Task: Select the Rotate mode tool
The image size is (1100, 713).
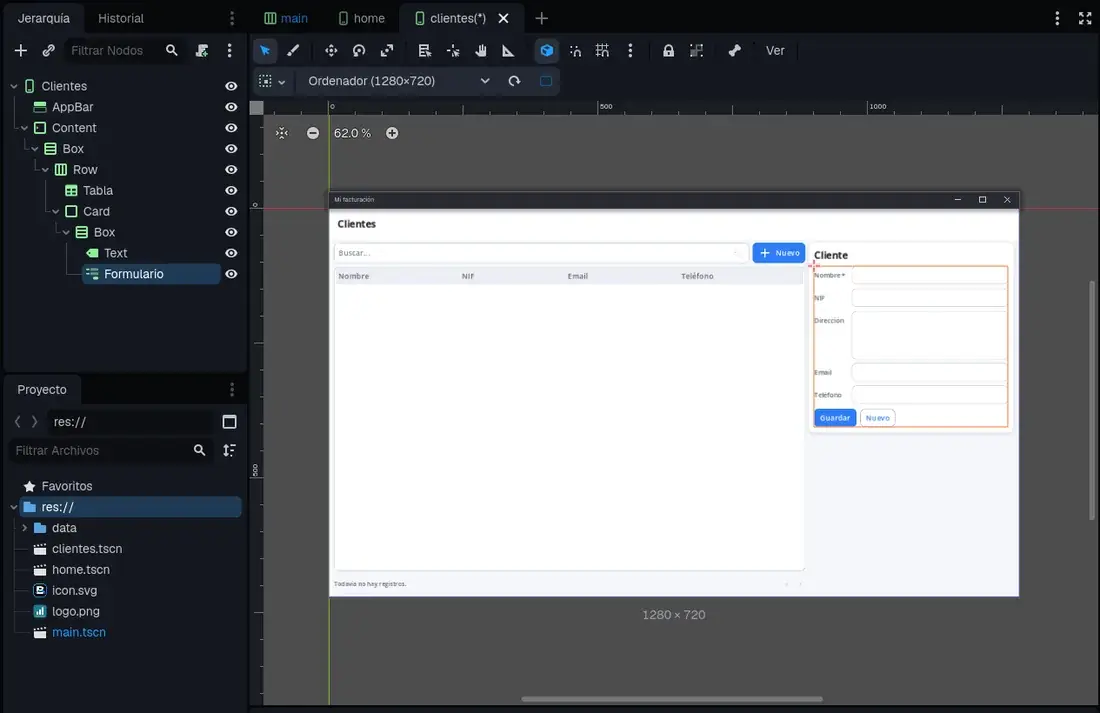Action: coord(358,51)
